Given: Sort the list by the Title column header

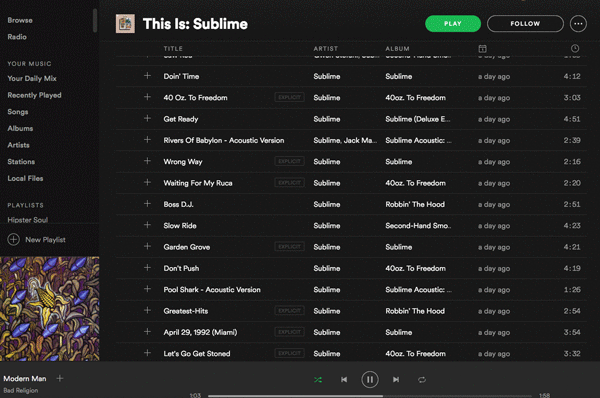Looking at the screenshot, I should pyautogui.click(x=173, y=49).
